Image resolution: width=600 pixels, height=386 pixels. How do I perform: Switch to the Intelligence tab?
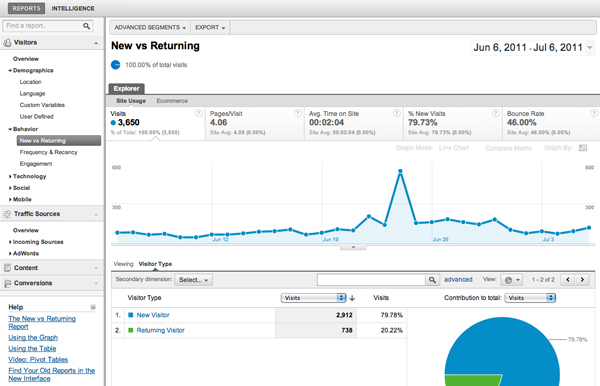click(73, 8)
